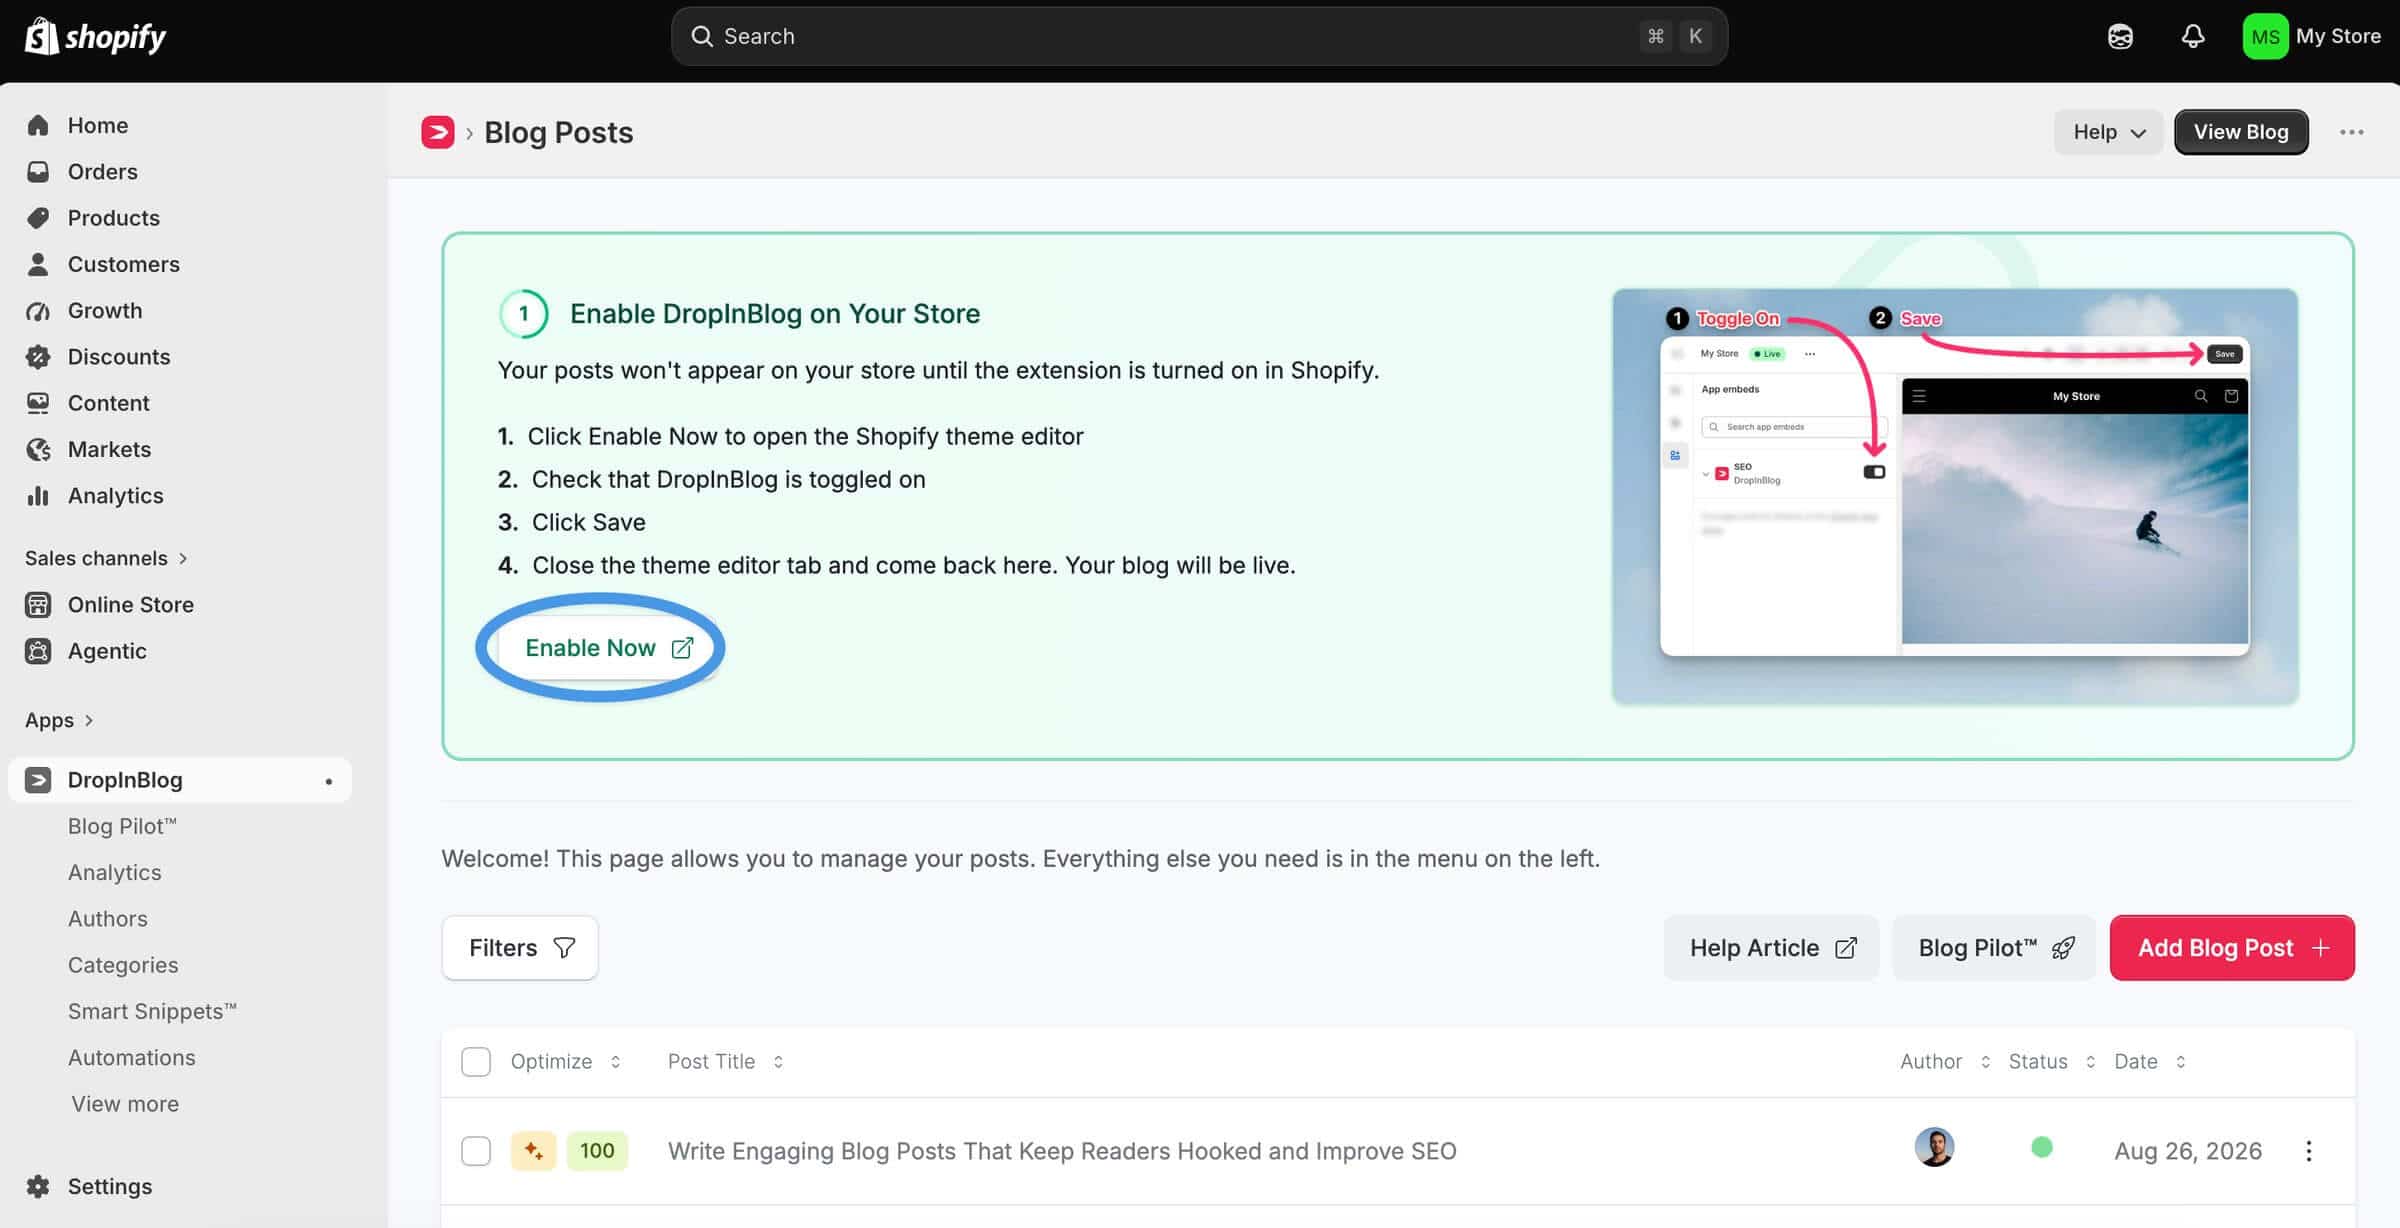Open Blog Pilot™ in the sidebar
The image size is (2400, 1228).
point(122,826)
